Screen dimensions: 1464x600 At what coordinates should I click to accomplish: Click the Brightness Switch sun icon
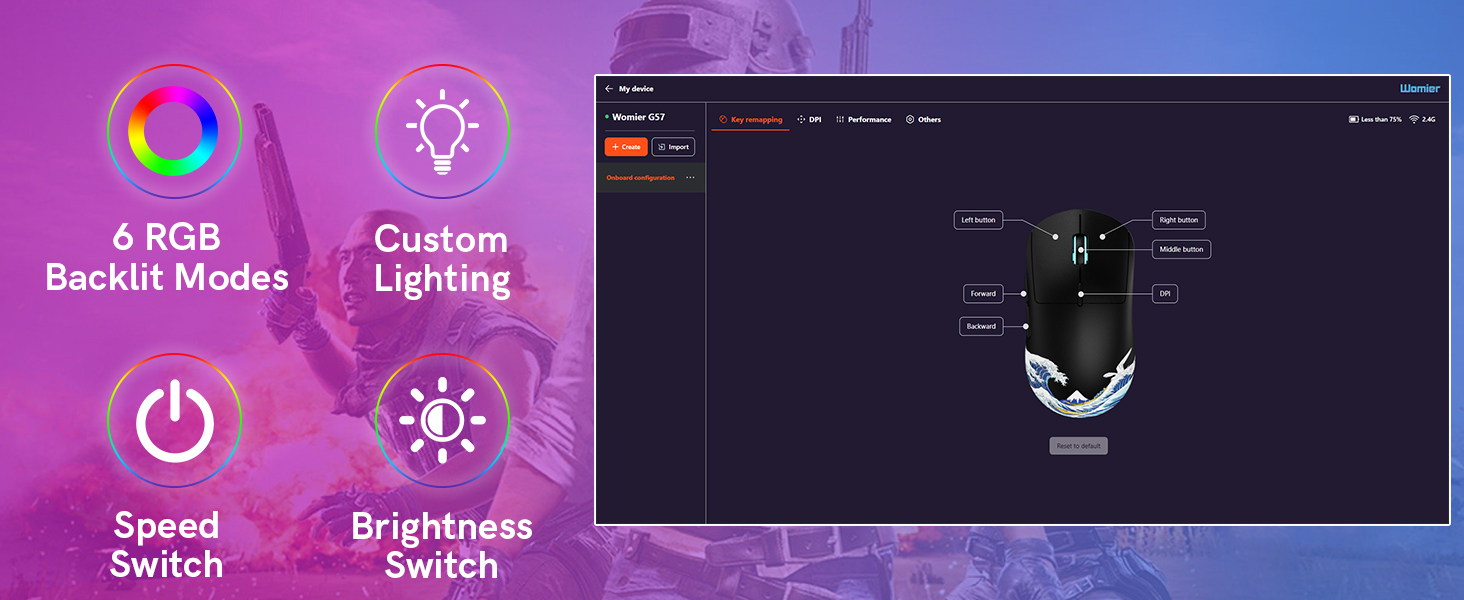pyautogui.click(x=442, y=420)
